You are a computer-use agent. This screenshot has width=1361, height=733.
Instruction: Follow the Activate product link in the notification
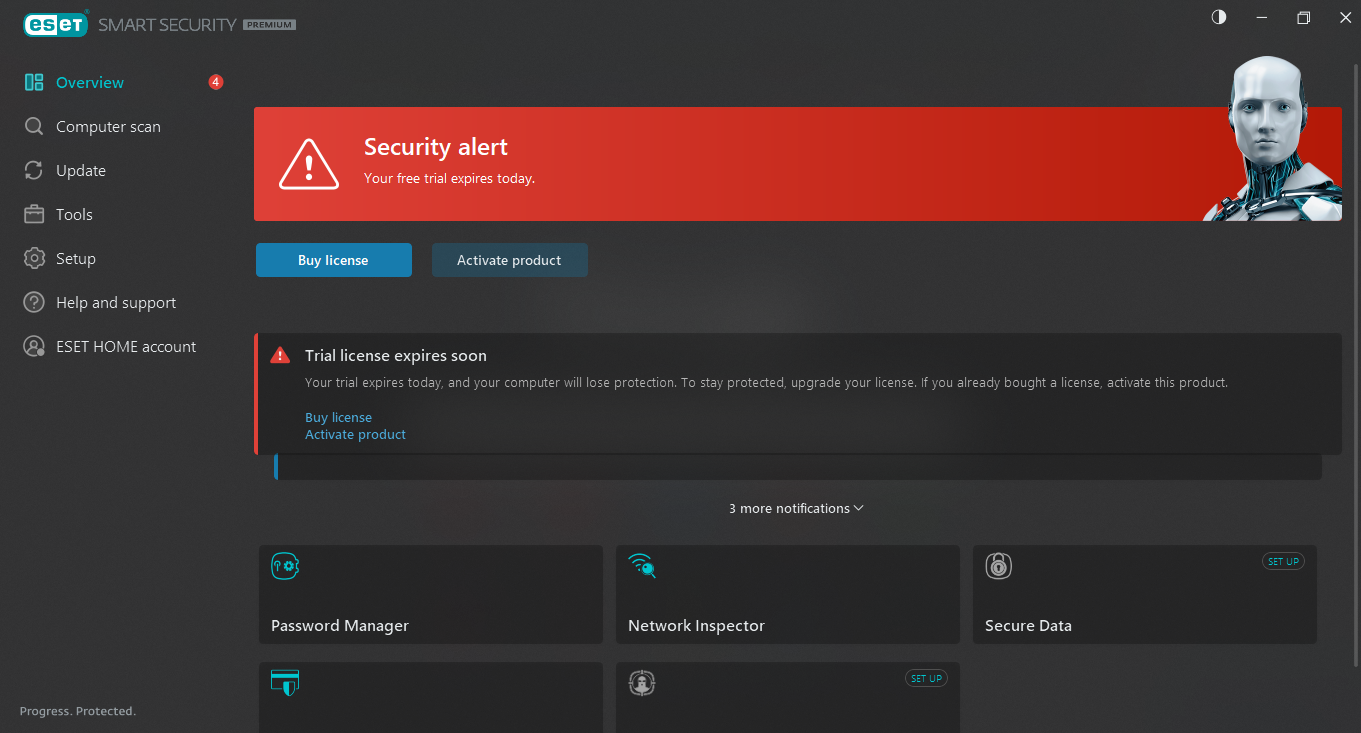click(355, 435)
